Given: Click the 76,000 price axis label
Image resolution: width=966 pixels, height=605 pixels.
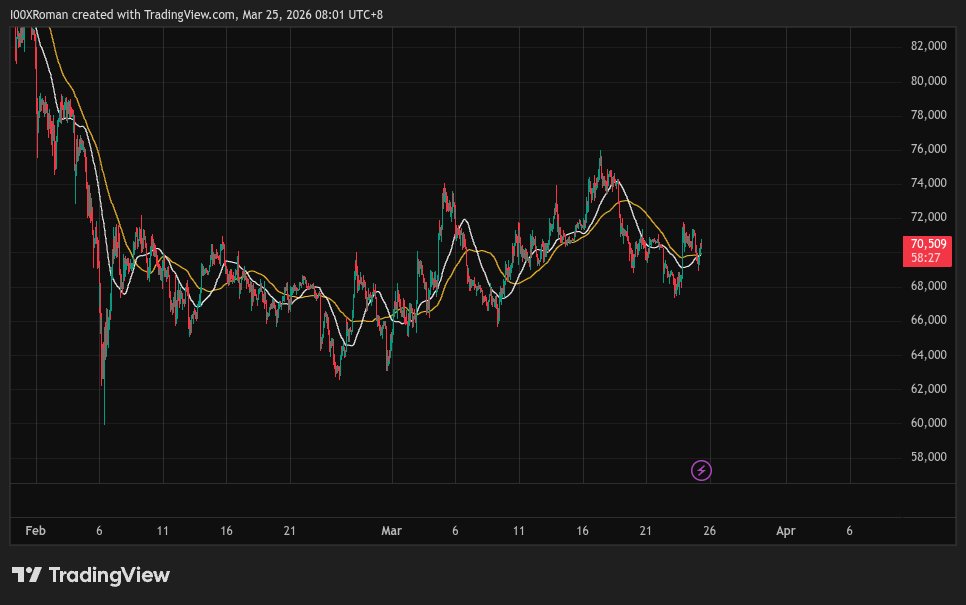Looking at the screenshot, I should point(928,149).
